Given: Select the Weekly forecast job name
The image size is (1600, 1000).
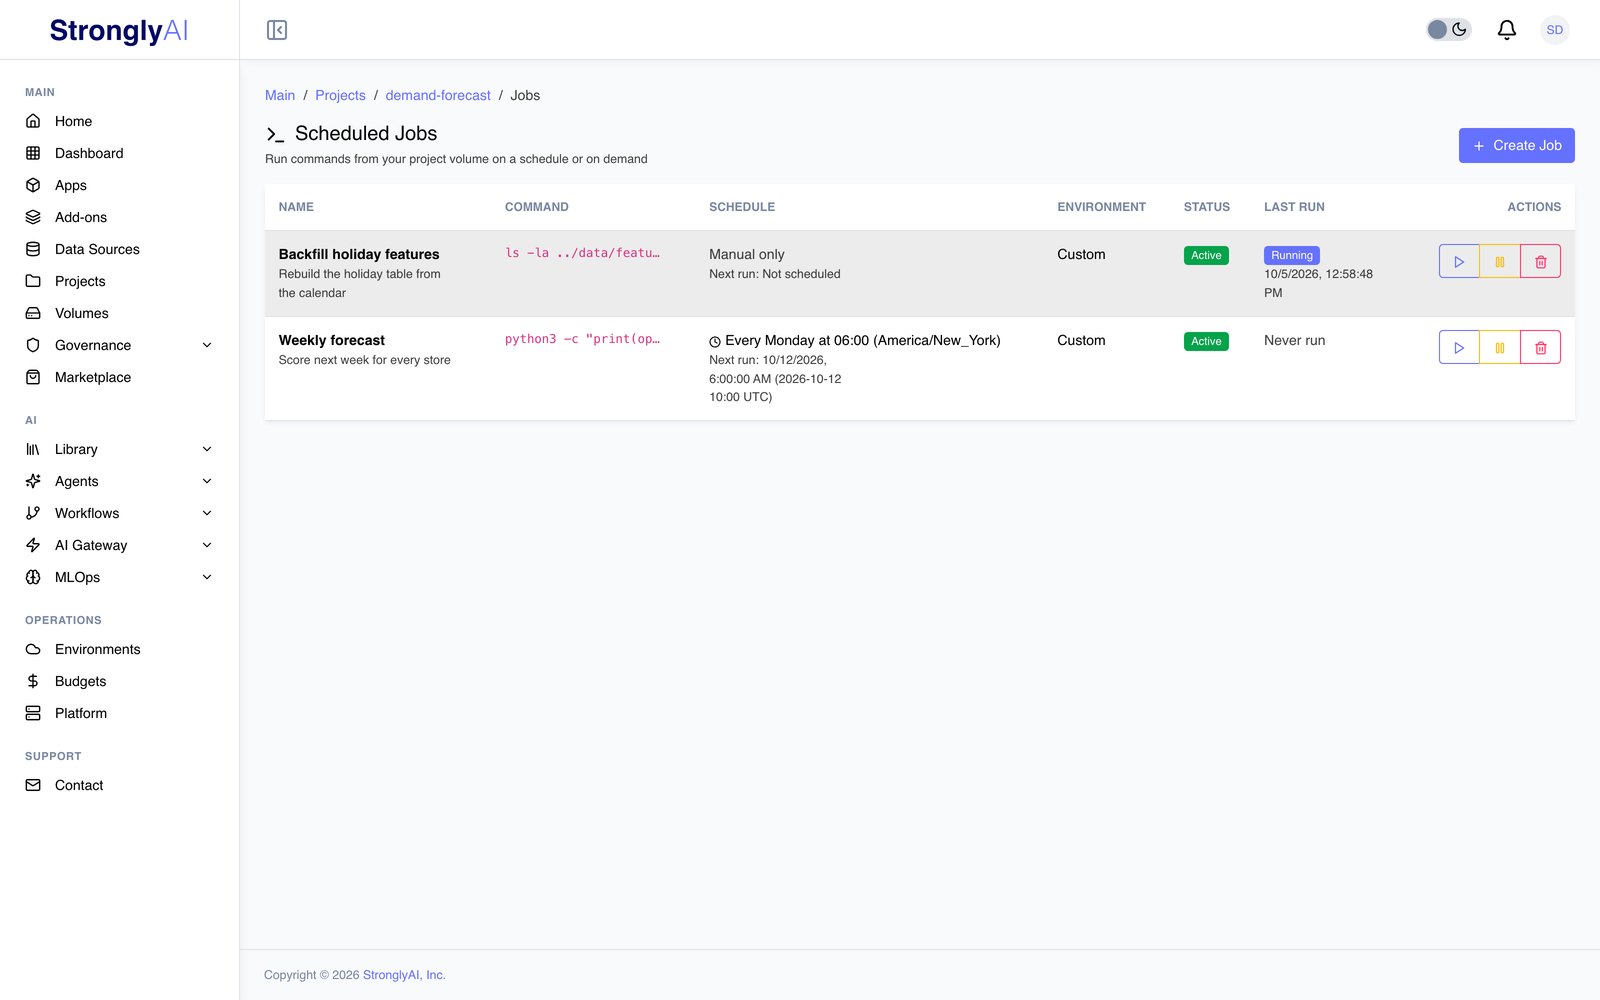Looking at the screenshot, I should click(x=332, y=340).
